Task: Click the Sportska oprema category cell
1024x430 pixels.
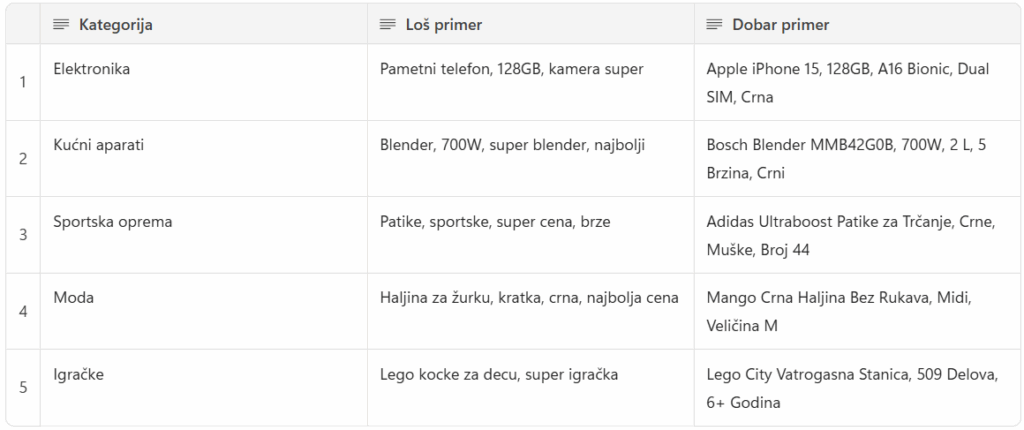Action: (204, 235)
